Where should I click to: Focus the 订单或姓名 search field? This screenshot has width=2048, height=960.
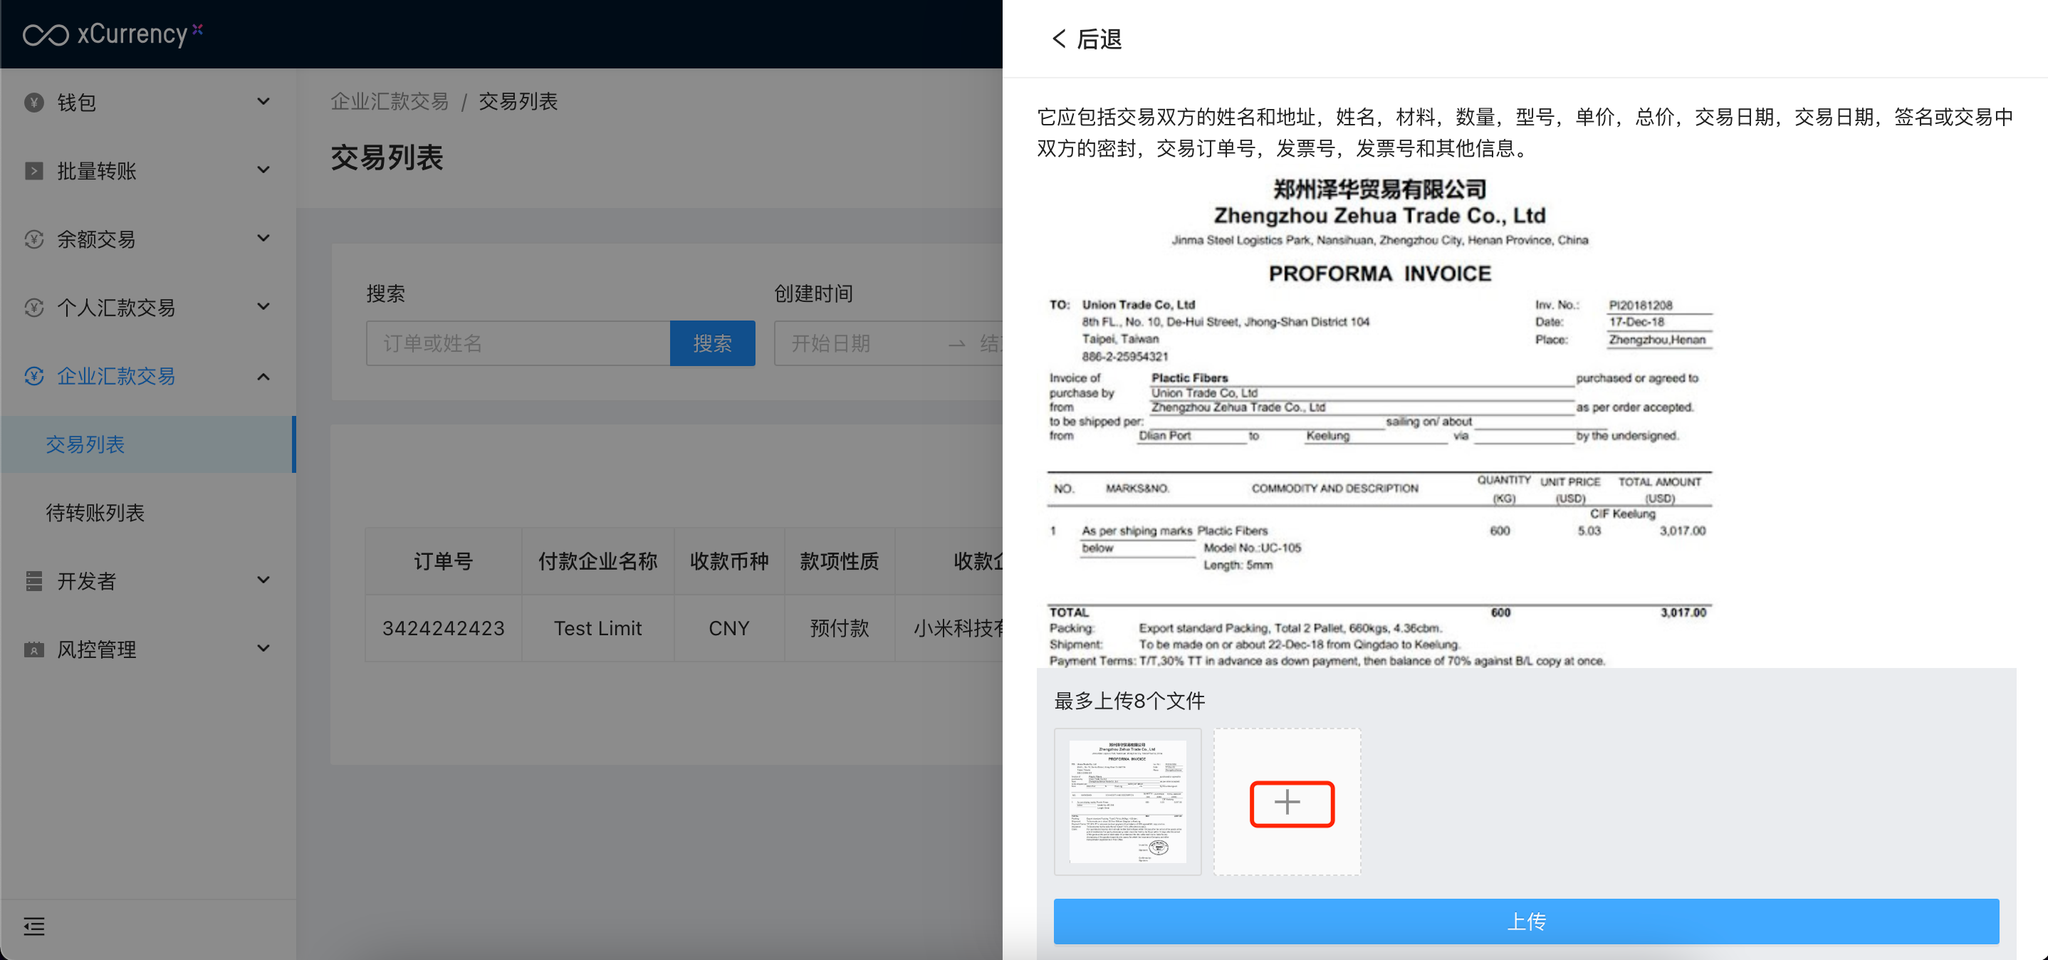coord(518,343)
